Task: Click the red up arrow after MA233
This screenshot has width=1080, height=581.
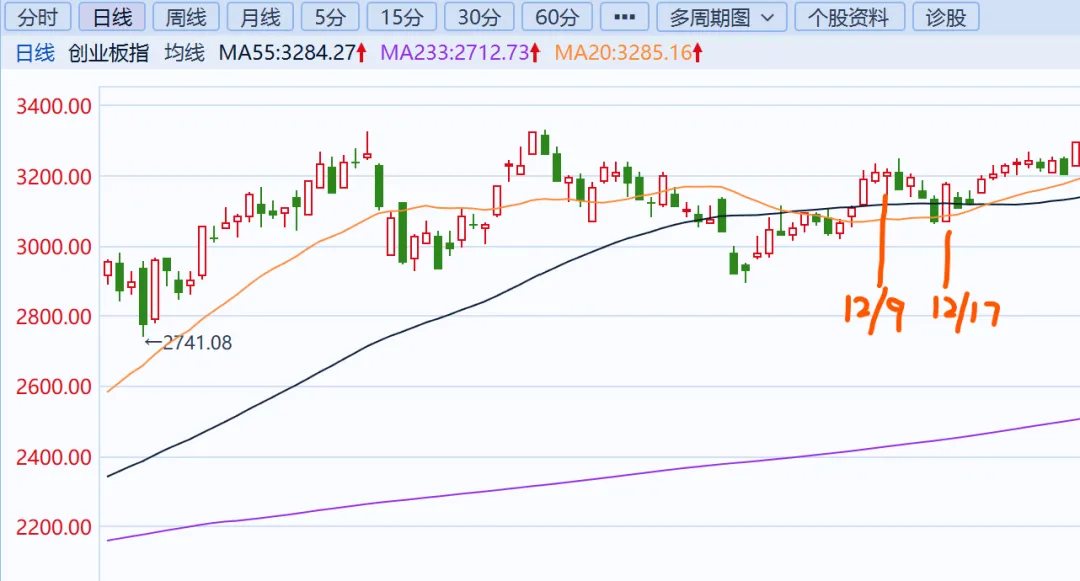Action: (535, 52)
